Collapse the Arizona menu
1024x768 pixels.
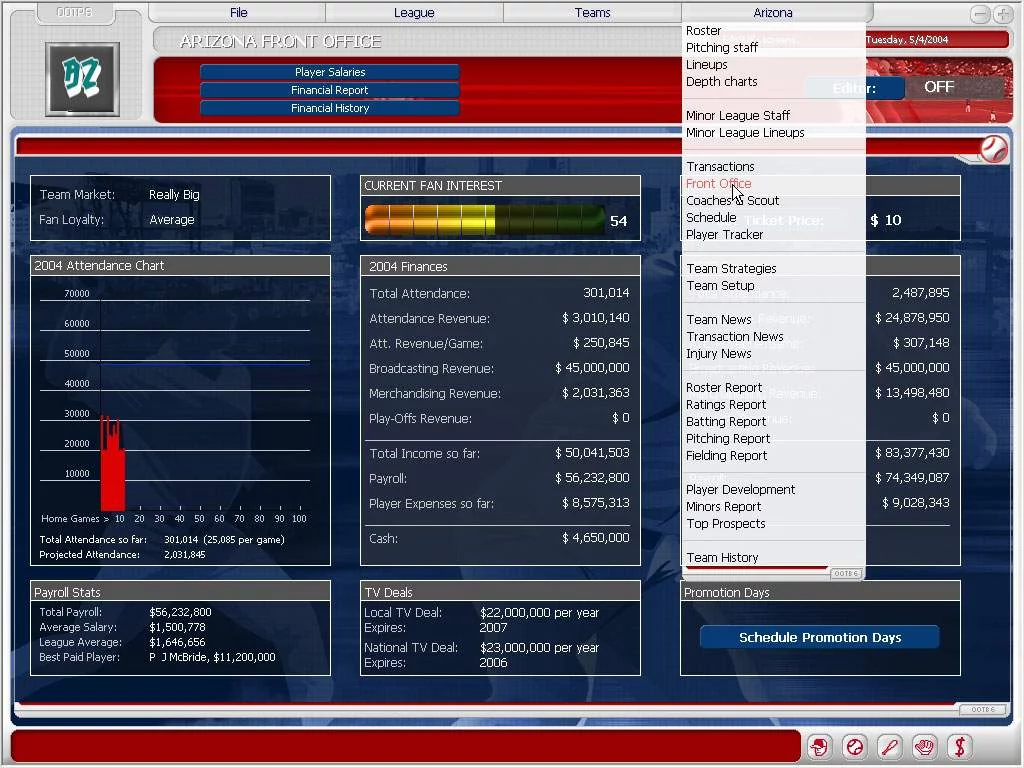click(773, 12)
